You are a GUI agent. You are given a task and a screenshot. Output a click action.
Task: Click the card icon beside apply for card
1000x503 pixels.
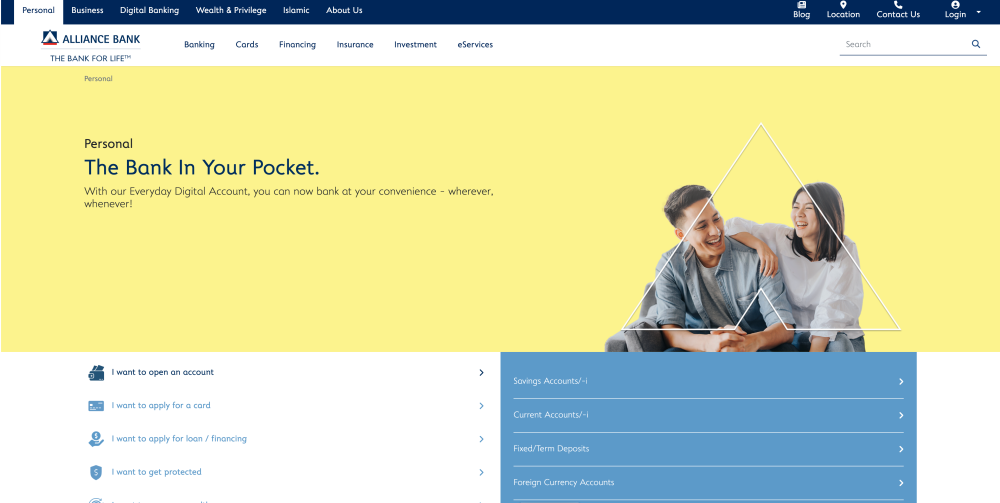point(96,406)
